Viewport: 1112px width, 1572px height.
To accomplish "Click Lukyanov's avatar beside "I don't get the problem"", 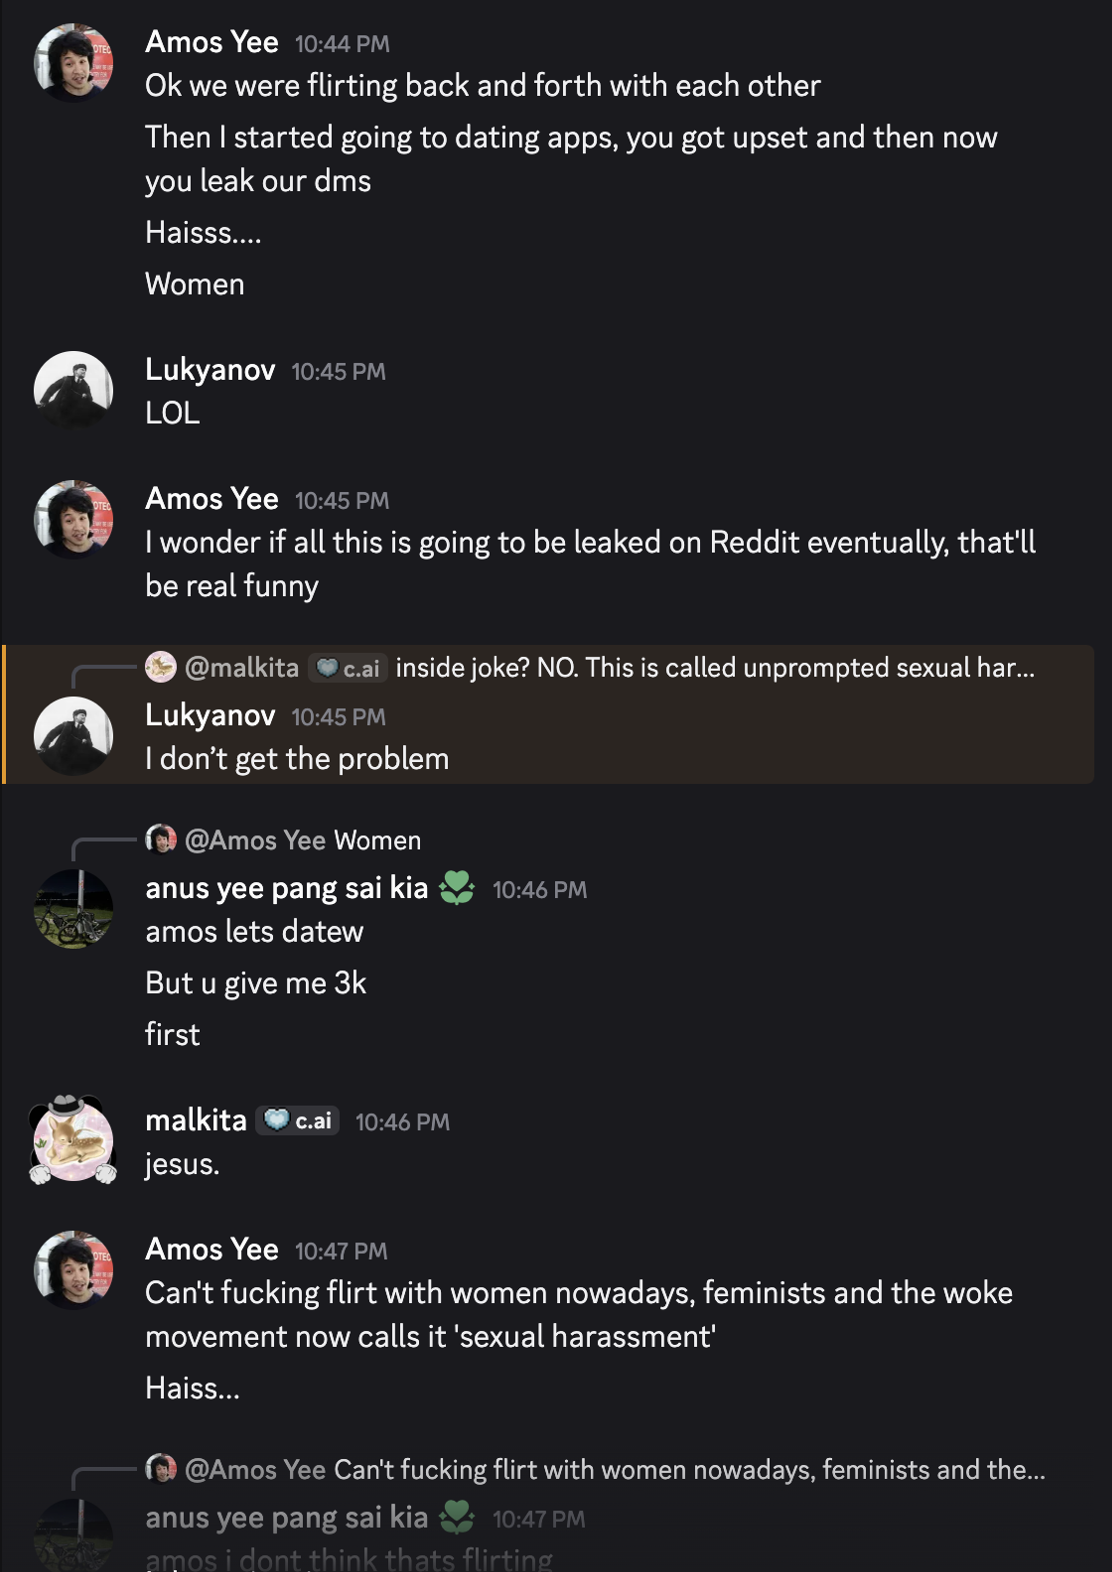I will pyautogui.click(x=73, y=736).
